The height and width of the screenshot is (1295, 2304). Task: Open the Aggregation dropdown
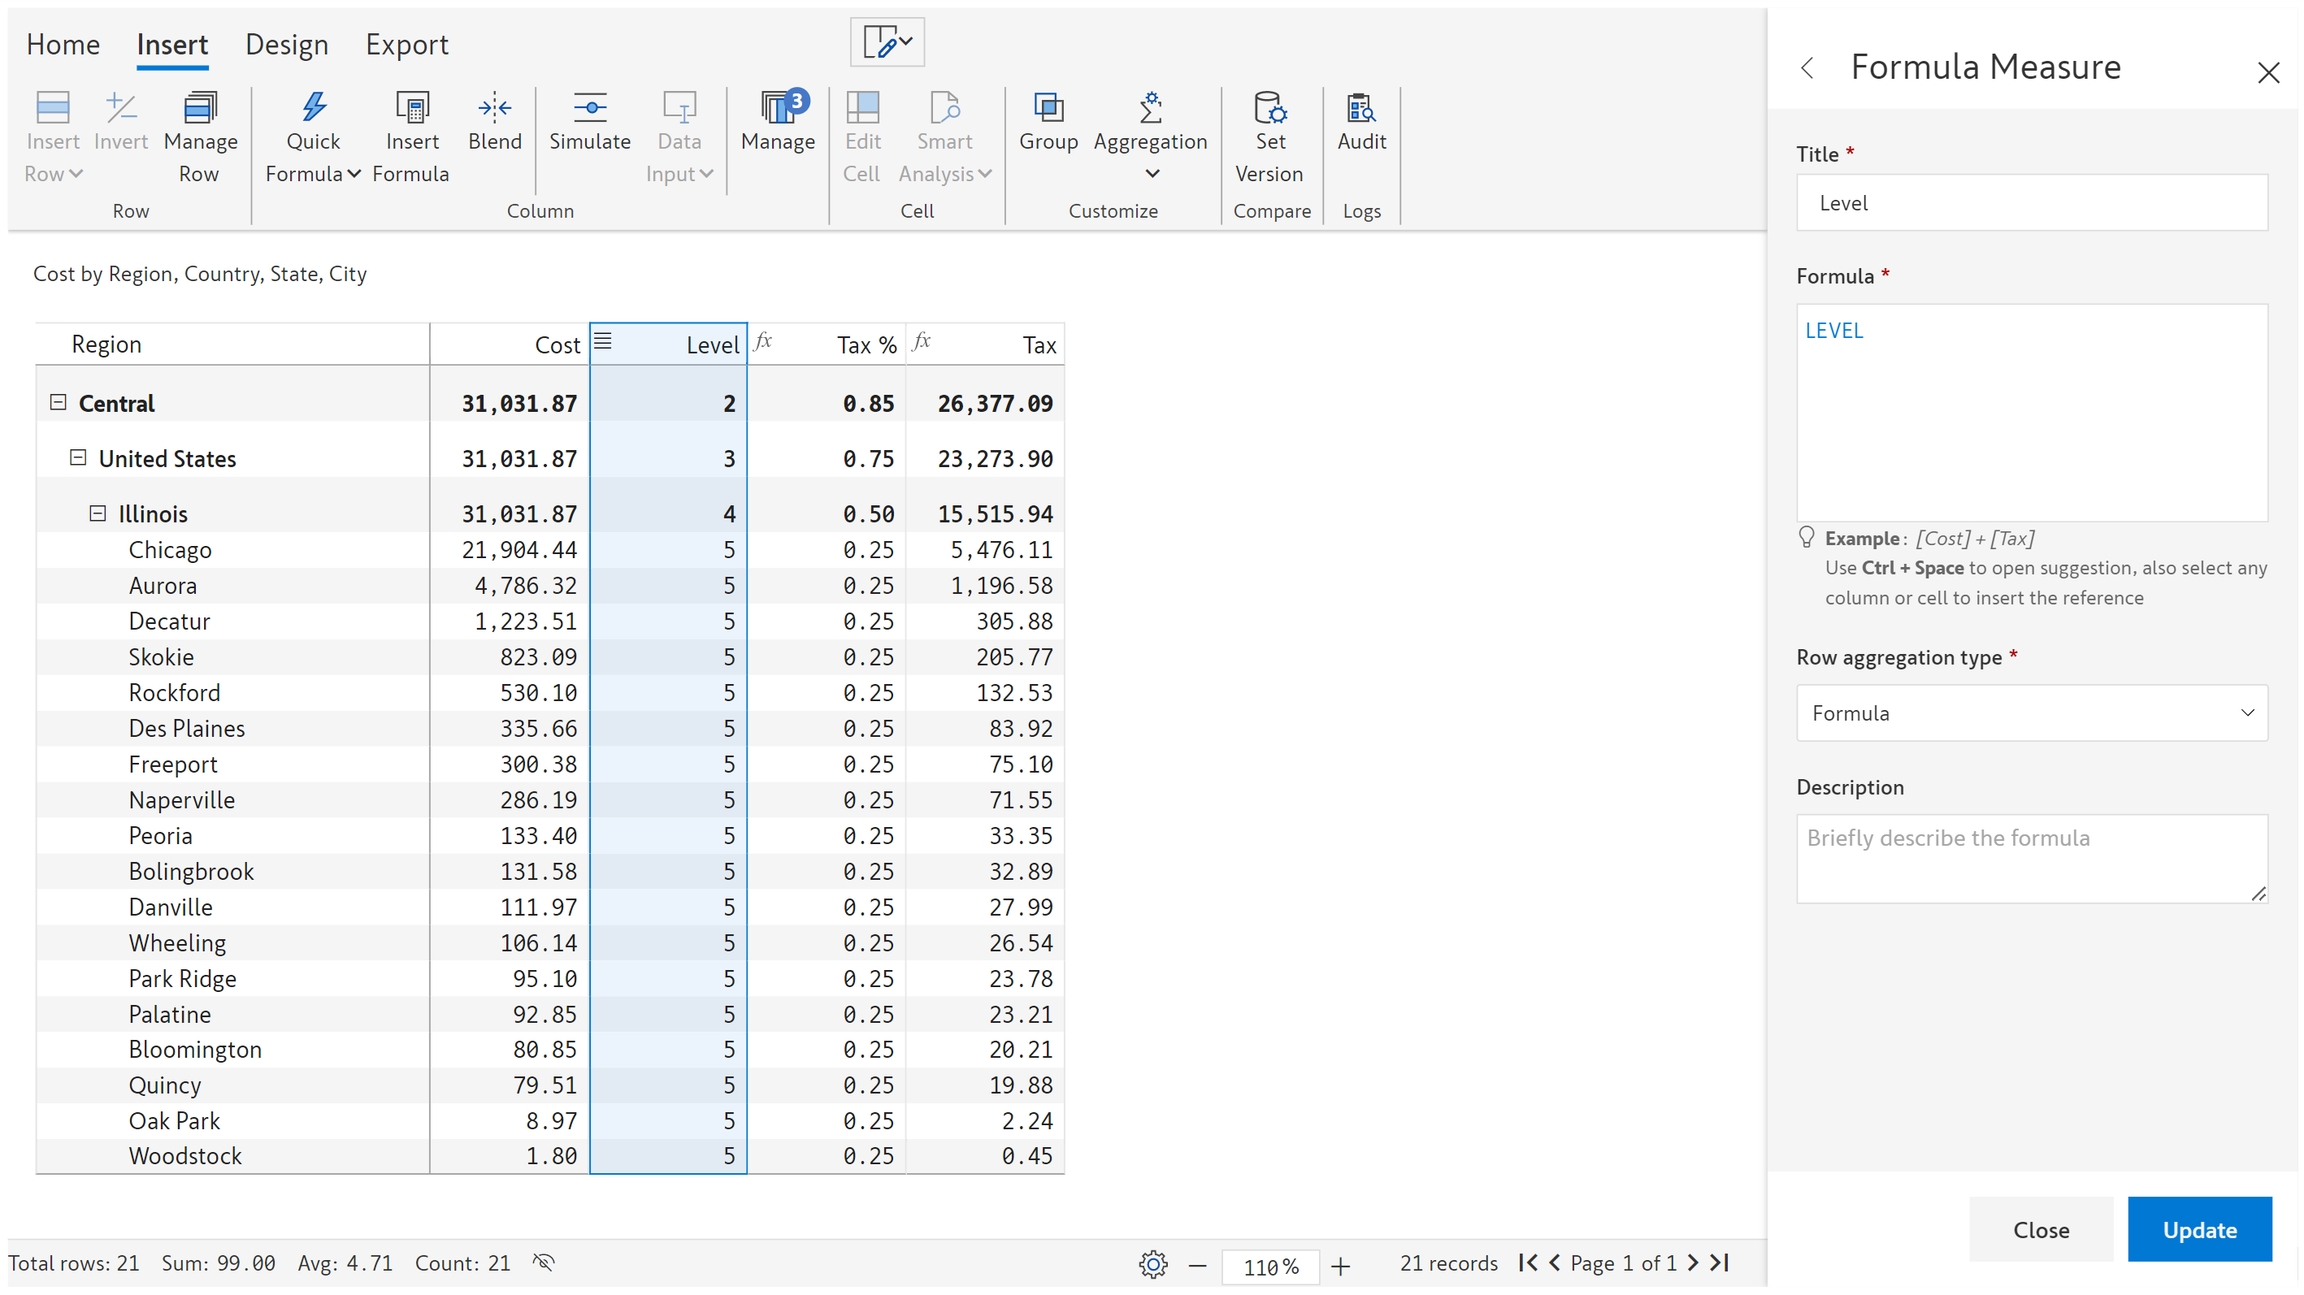pyautogui.click(x=1151, y=174)
